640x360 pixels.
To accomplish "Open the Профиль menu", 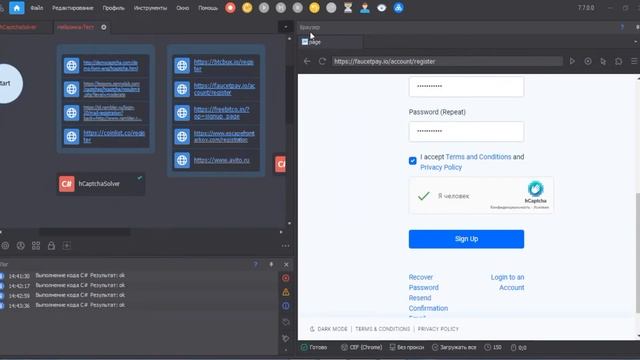I will coord(113,8).
